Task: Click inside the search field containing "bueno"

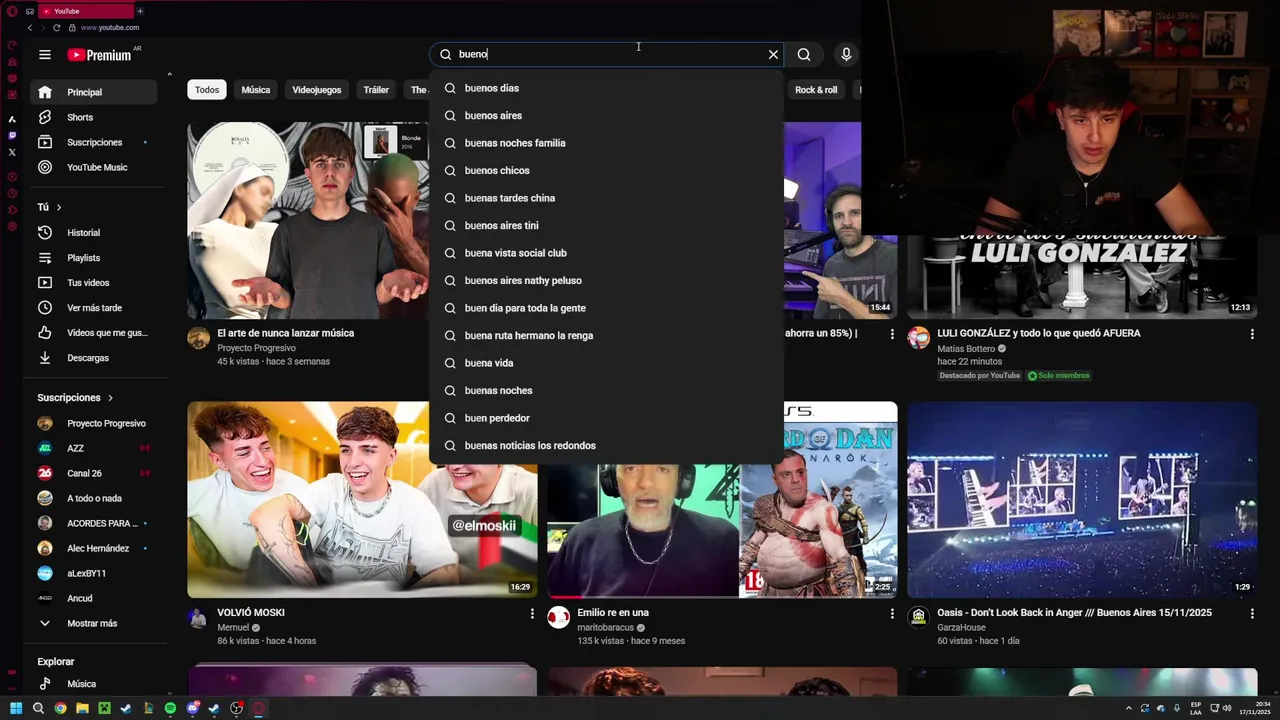Action: 607,55
